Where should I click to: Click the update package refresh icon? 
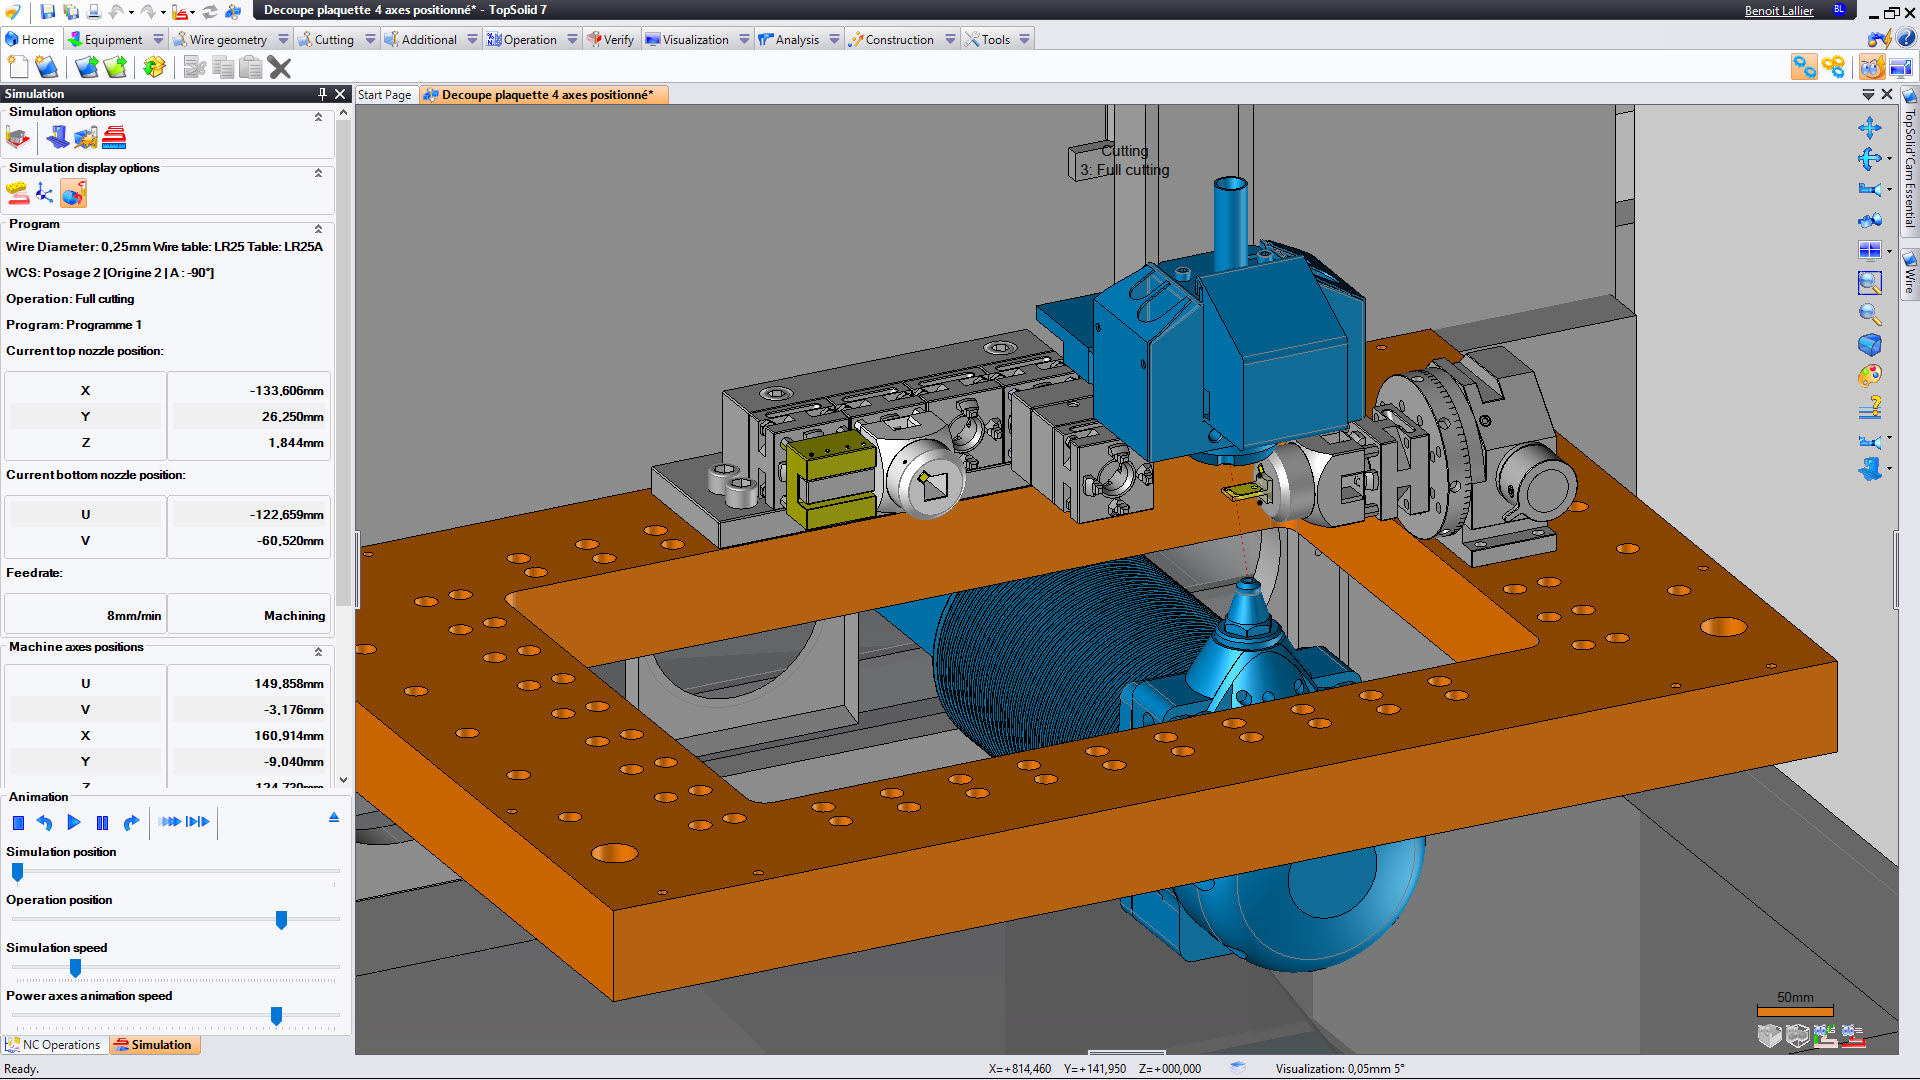(154, 67)
